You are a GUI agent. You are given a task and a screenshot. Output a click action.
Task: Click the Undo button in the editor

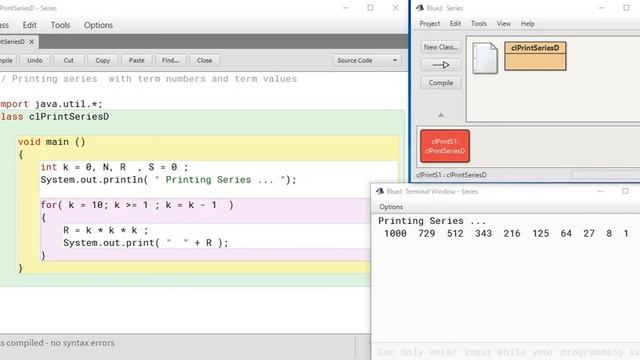click(x=35, y=60)
